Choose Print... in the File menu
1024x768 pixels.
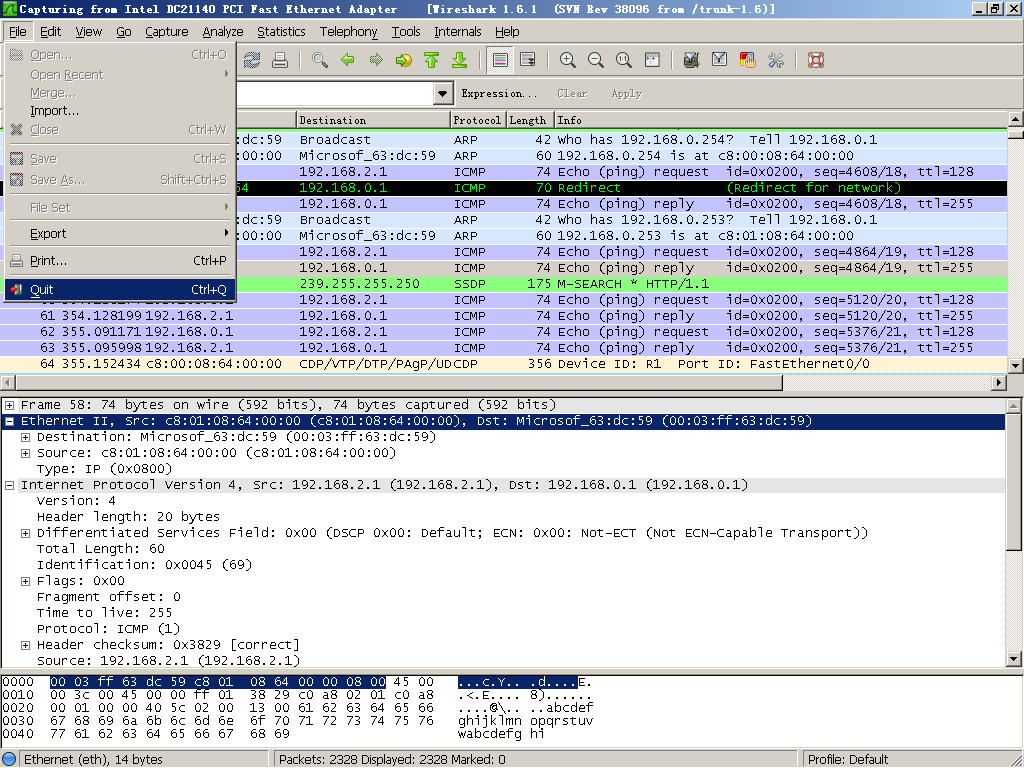pos(120,261)
